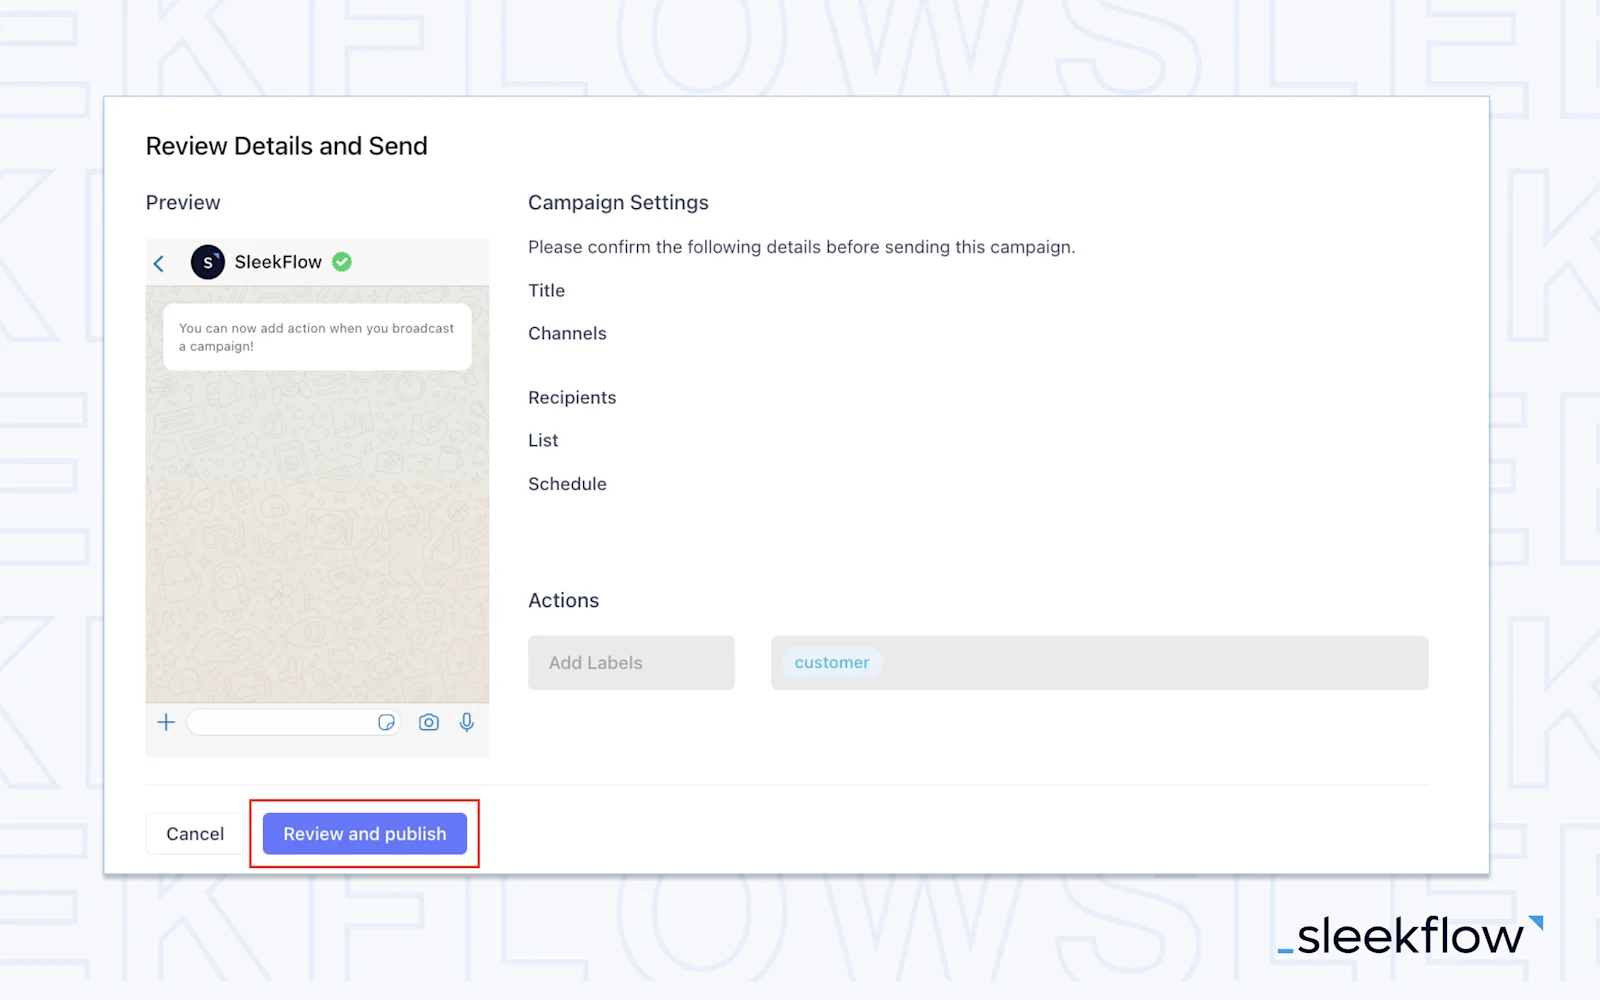This screenshot has width=1600, height=1000.
Task: Click the Preview section label
Action: 183,202
